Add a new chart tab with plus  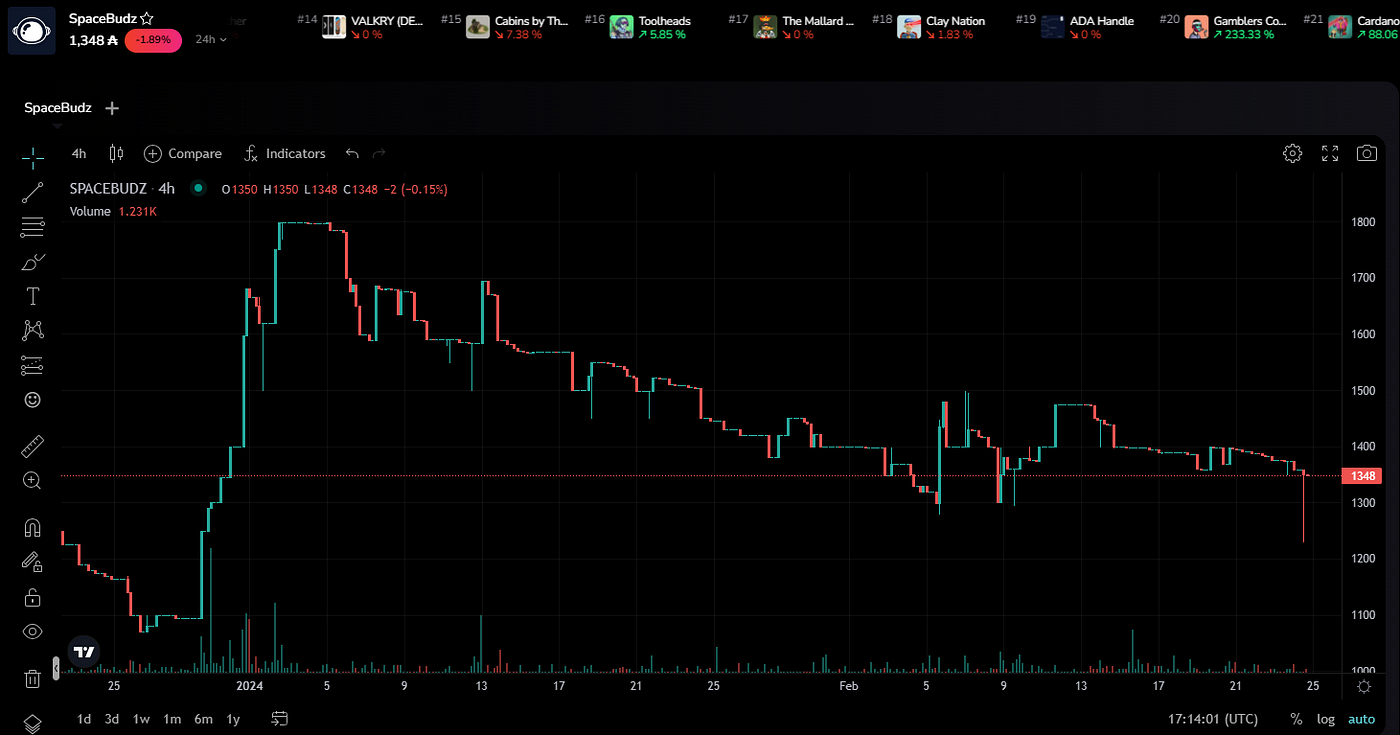pyautogui.click(x=112, y=107)
